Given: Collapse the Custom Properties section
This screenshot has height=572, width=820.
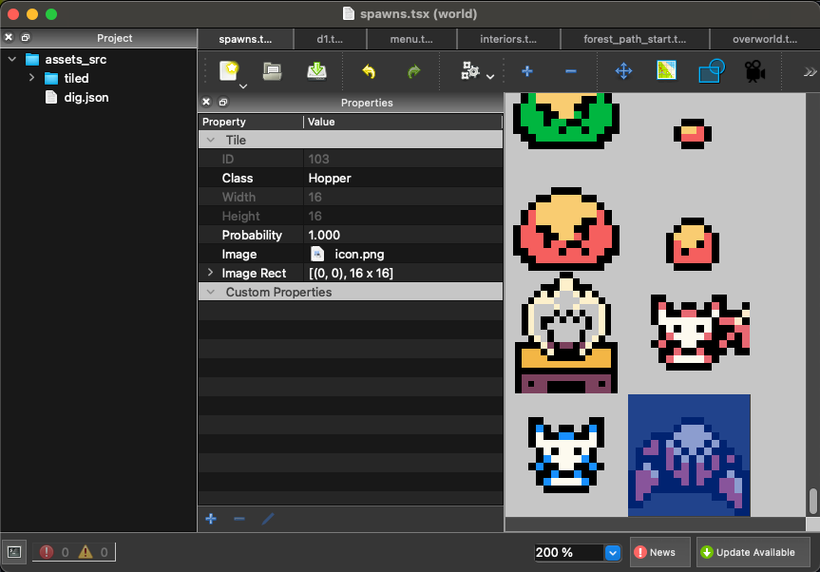Looking at the screenshot, I should click(x=210, y=292).
